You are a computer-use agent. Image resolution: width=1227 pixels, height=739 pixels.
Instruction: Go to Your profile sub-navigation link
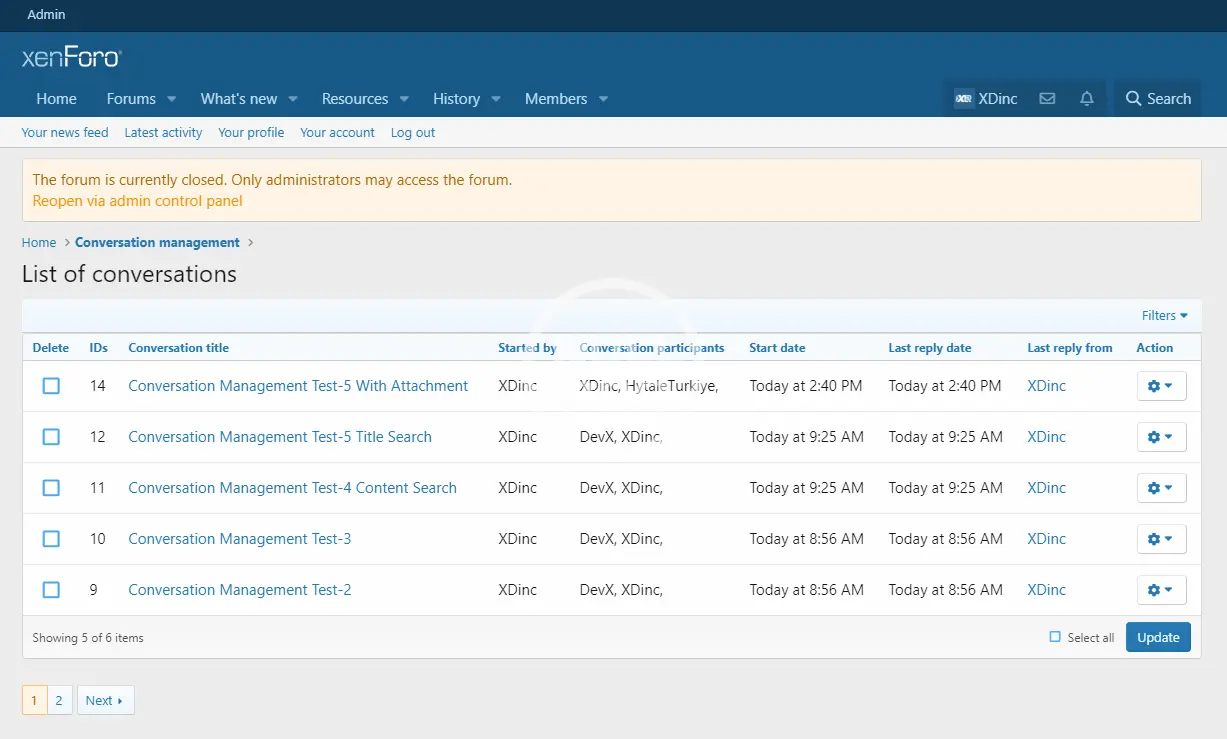coord(251,132)
